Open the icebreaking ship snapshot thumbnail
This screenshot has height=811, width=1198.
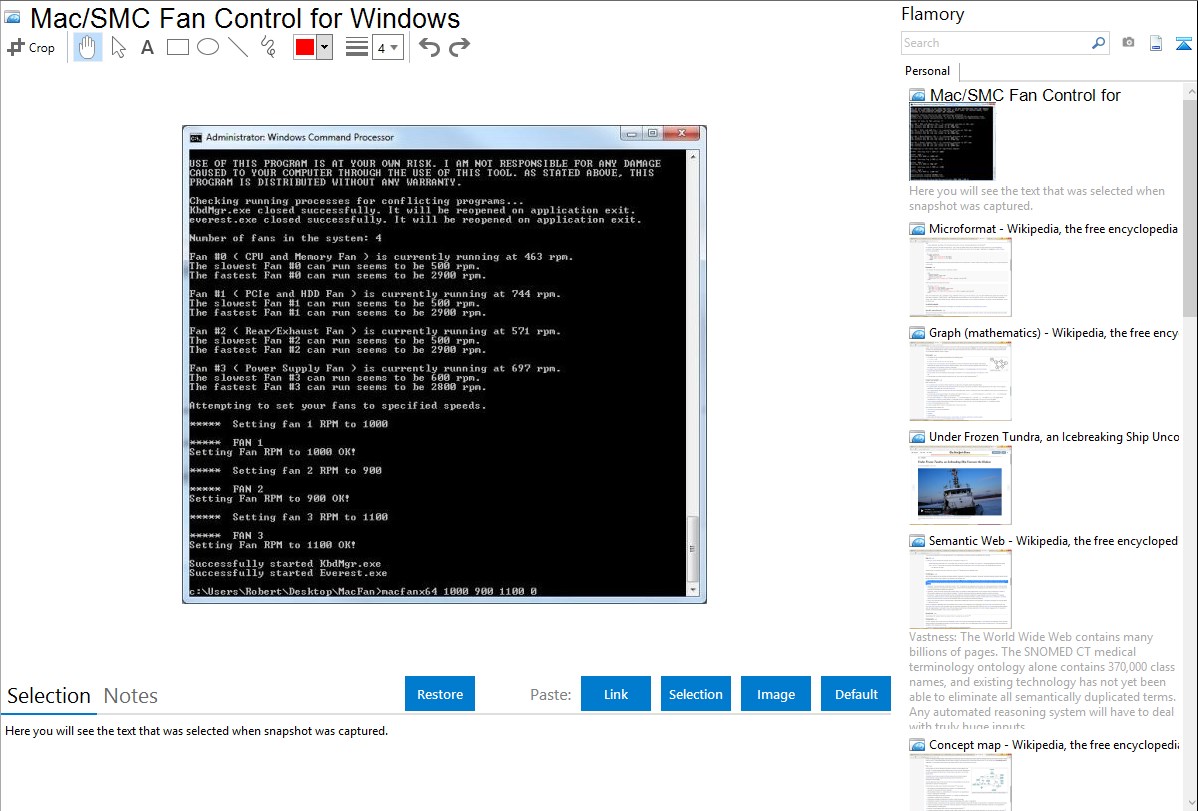click(x=960, y=485)
